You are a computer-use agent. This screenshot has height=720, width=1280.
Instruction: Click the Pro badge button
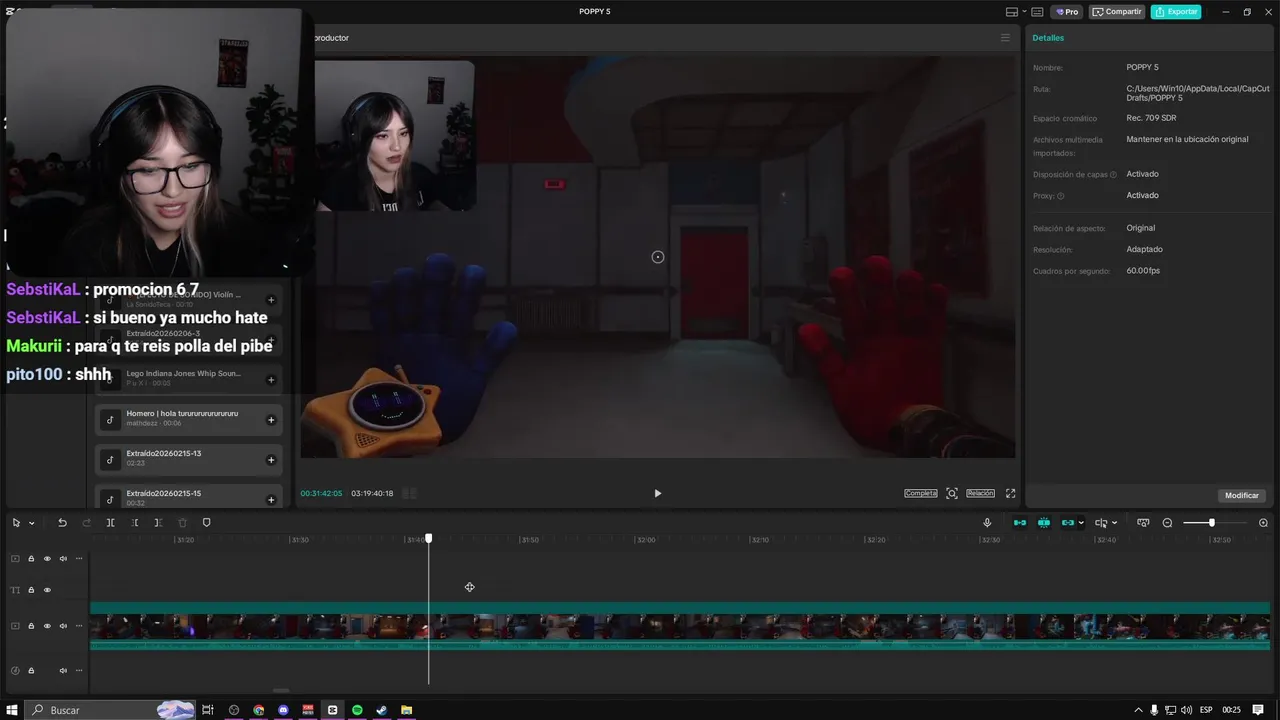(1066, 12)
